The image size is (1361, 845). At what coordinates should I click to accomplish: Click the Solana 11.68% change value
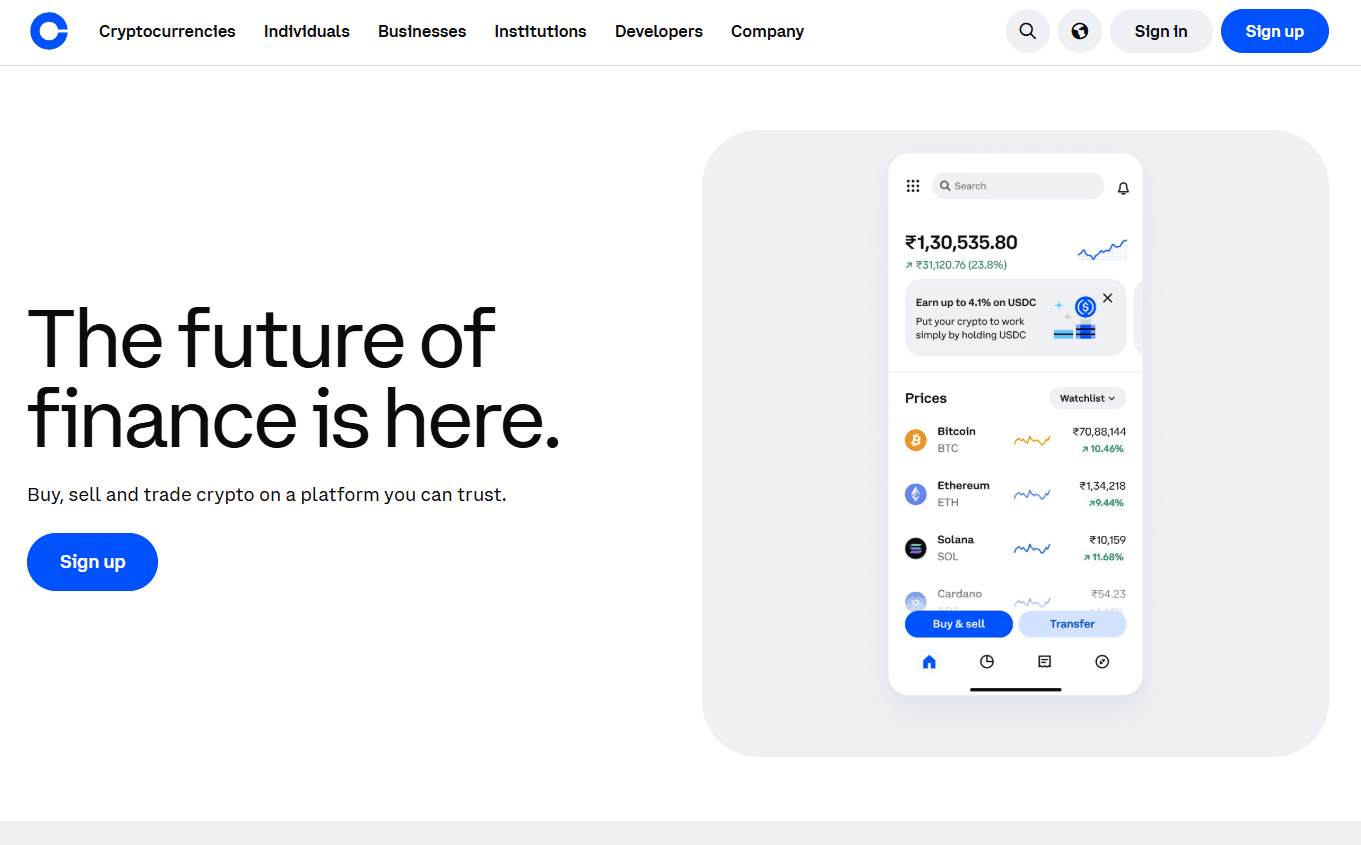[x=1103, y=557]
